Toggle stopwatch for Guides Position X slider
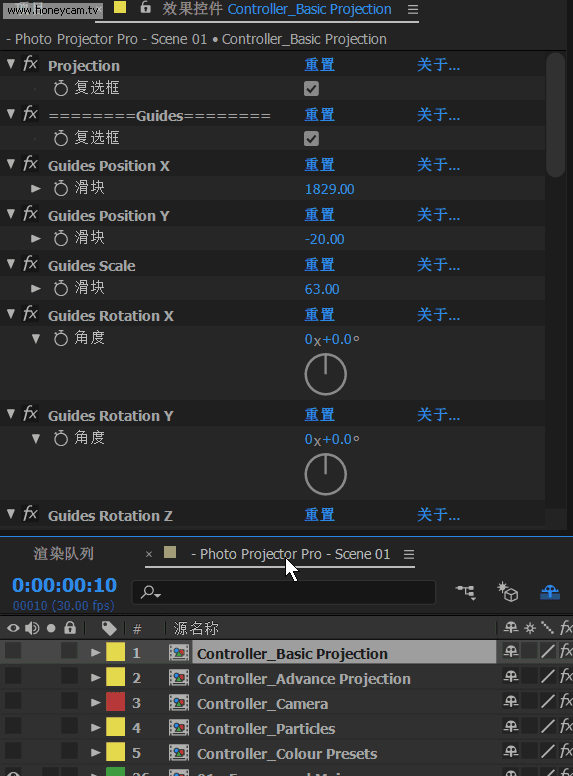 [x=61, y=189]
